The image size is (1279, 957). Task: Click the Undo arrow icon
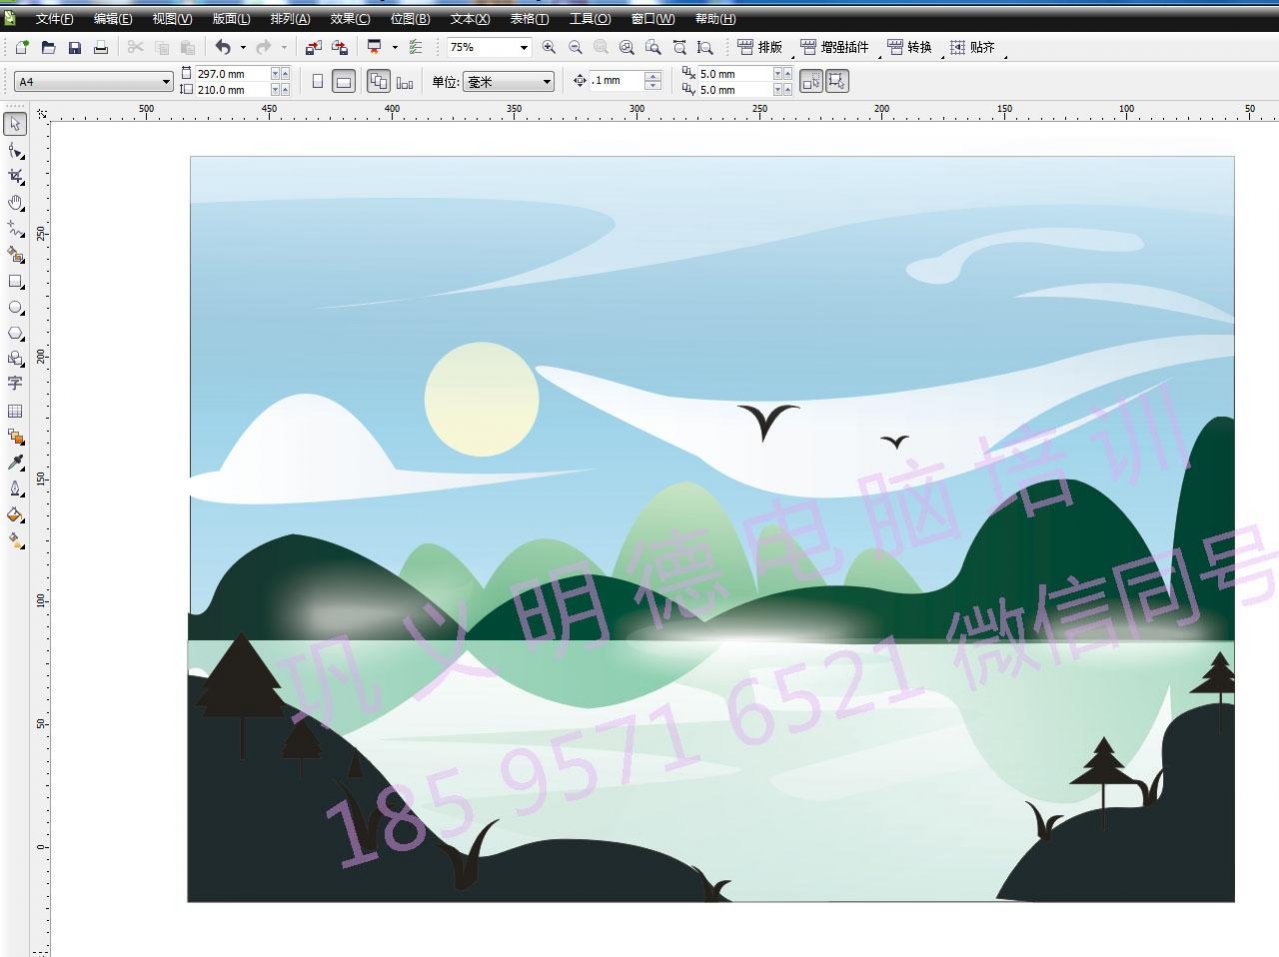pyautogui.click(x=223, y=47)
